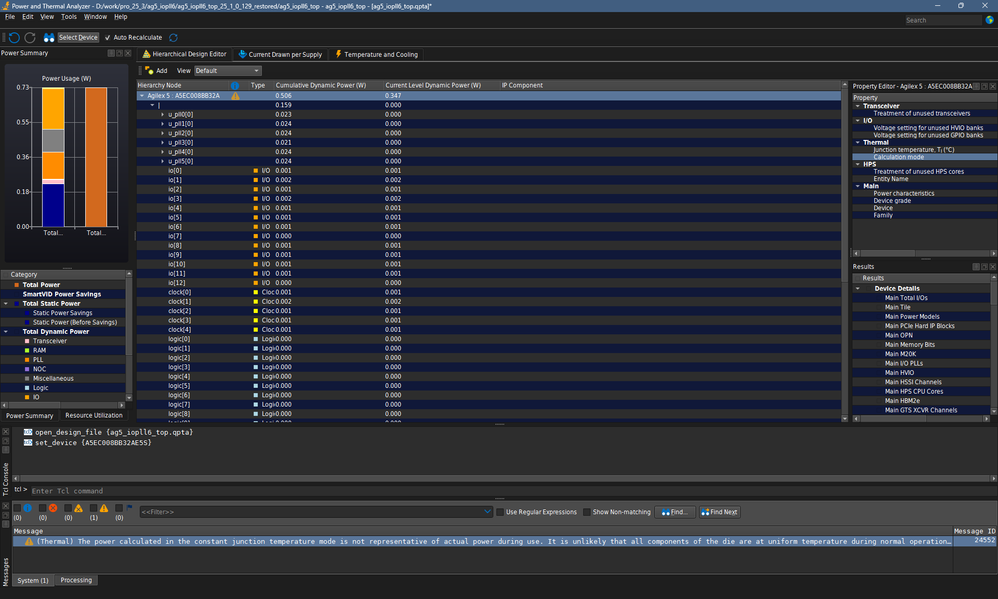Click the globe icon beside Search
The width and height of the screenshot is (998, 599).
click(x=989, y=20)
